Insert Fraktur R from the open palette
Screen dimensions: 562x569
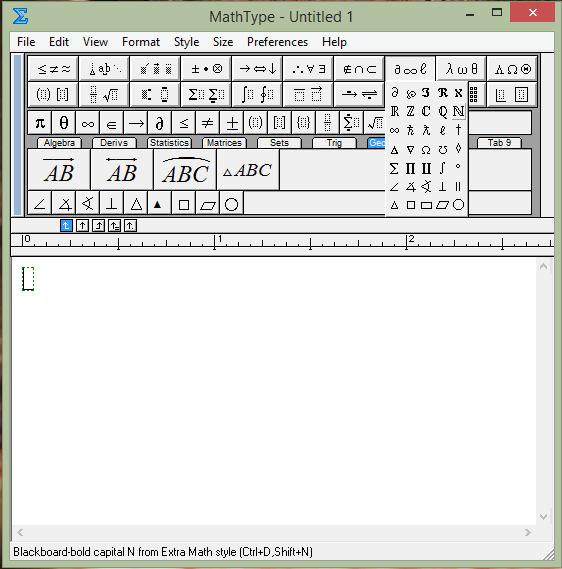point(442,93)
